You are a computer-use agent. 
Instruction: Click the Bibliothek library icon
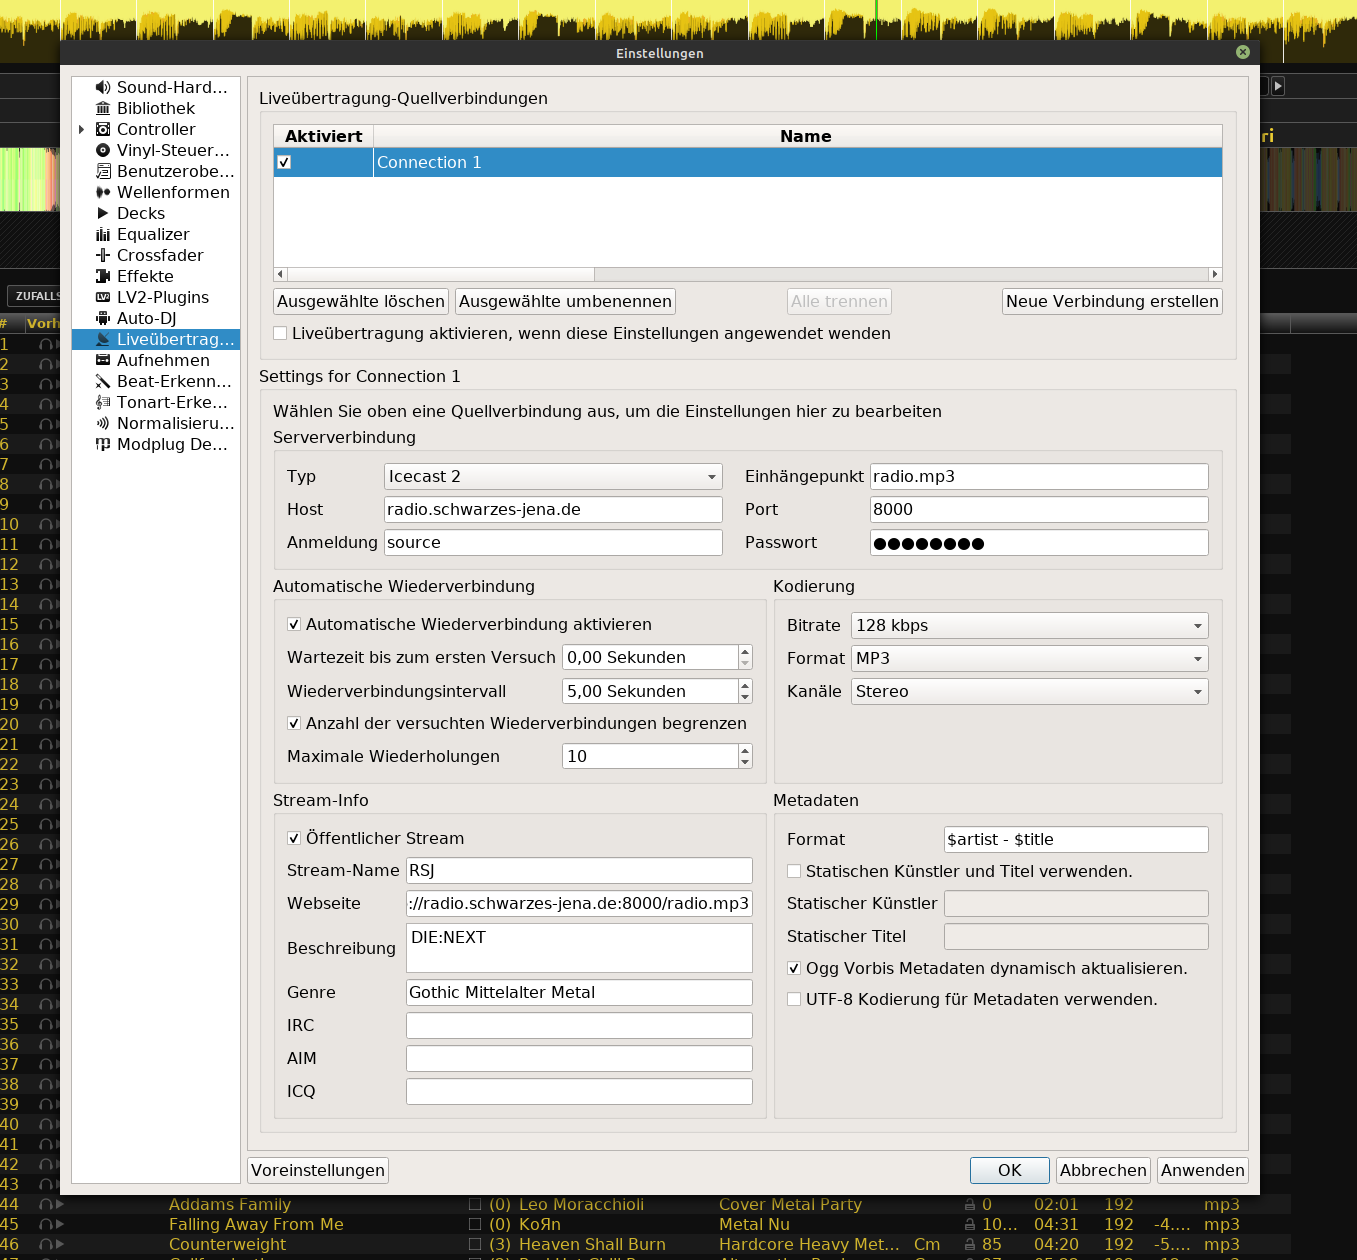[x=103, y=108]
